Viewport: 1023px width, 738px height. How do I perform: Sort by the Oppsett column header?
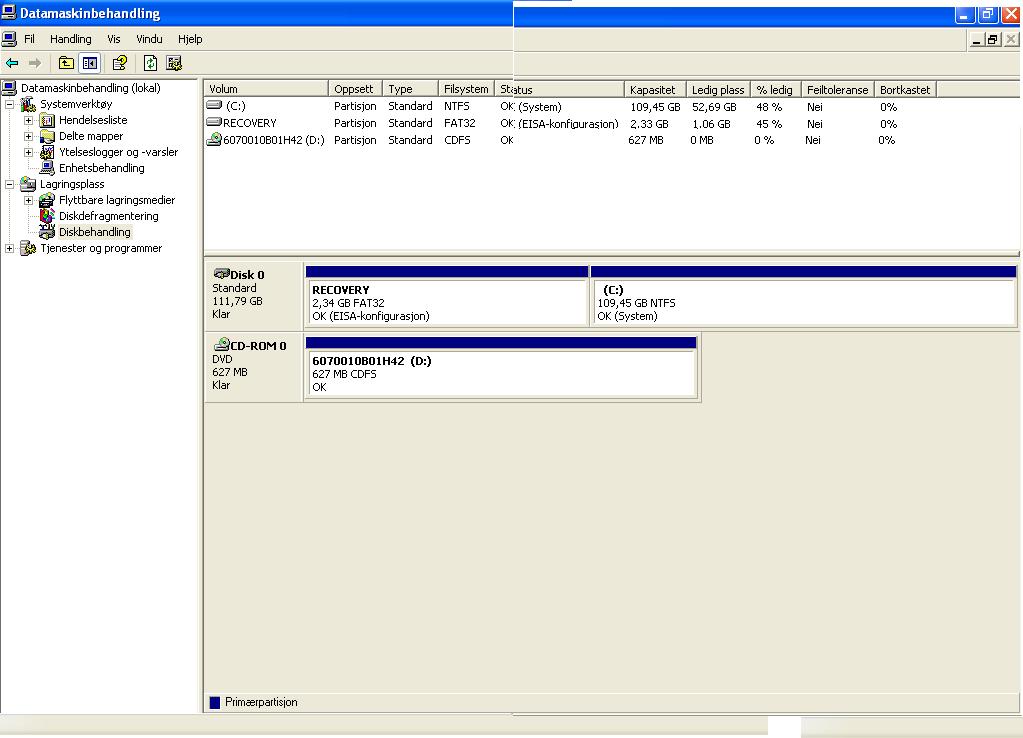(355, 89)
